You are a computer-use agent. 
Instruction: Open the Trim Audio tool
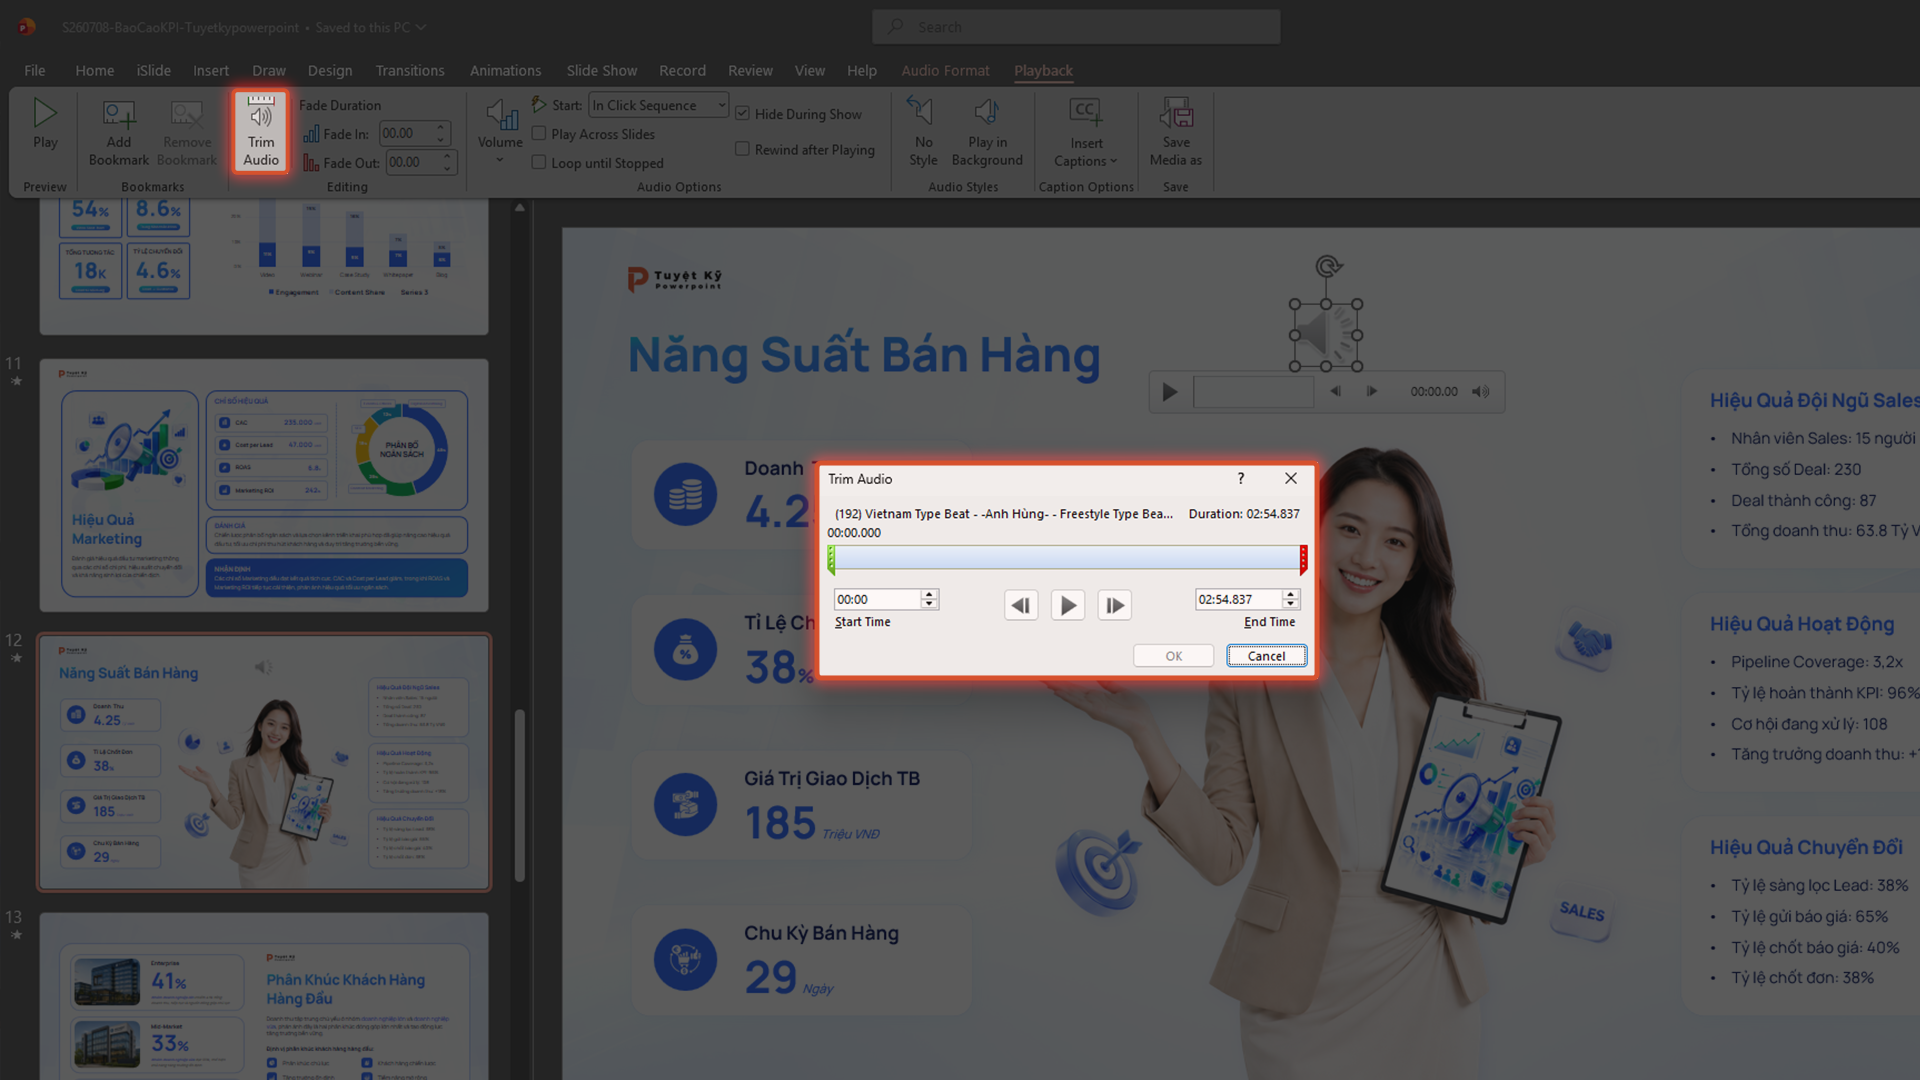261,132
